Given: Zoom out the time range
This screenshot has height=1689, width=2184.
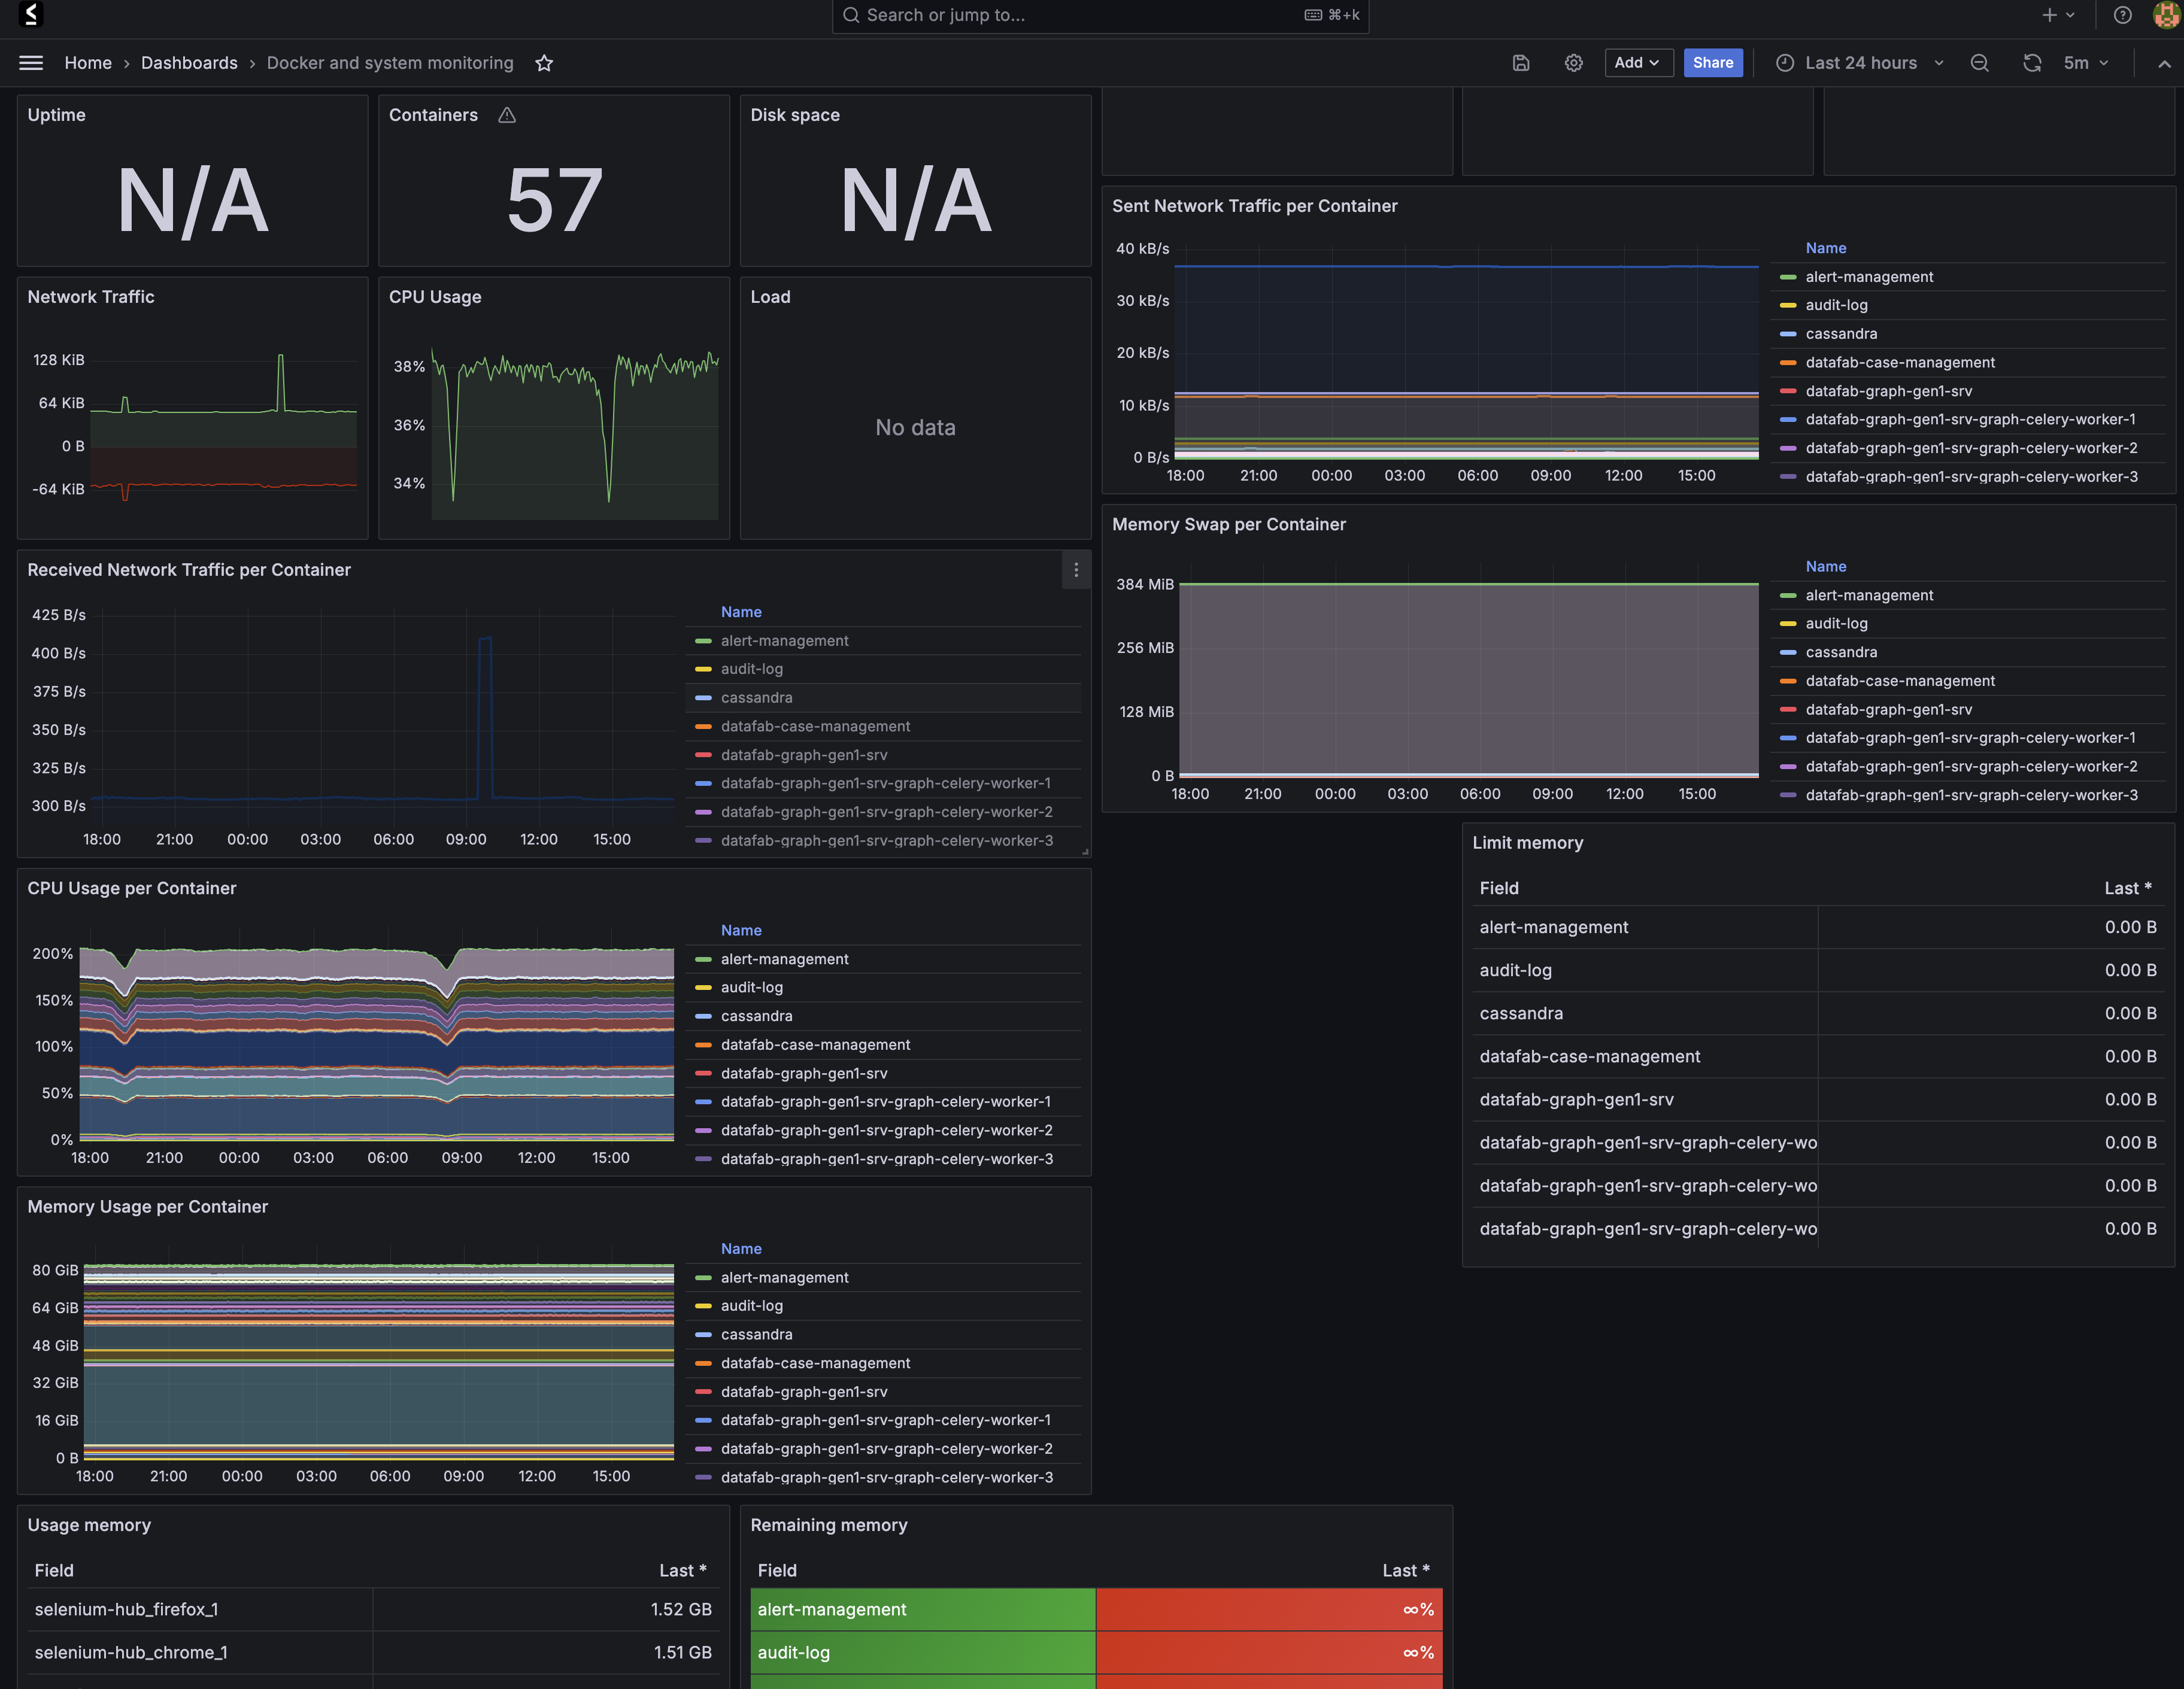Looking at the screenshot, I should pyautogui.click(x=1980, y=62).
